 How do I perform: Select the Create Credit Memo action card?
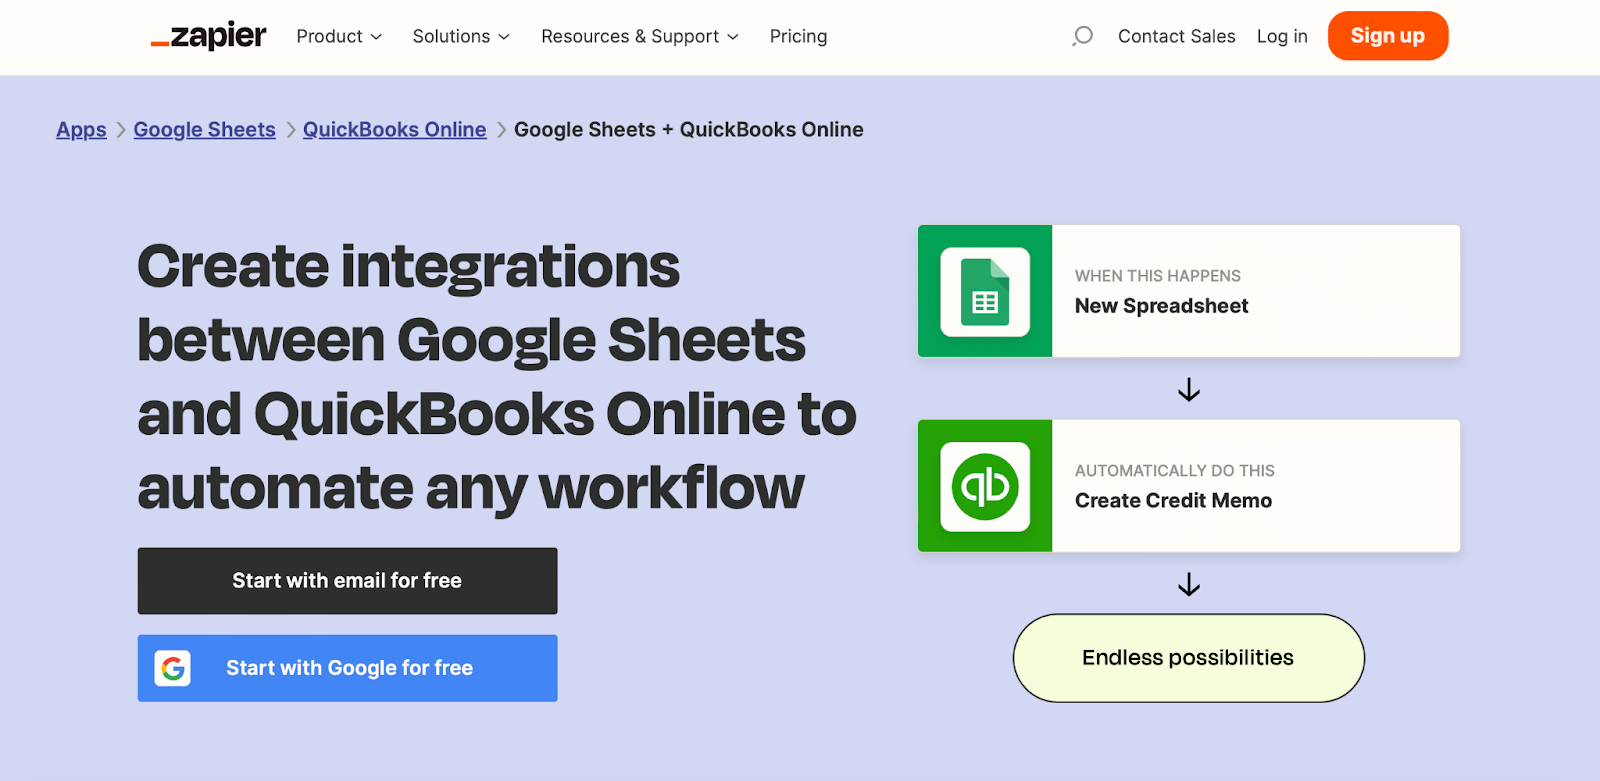[1189, 486]
